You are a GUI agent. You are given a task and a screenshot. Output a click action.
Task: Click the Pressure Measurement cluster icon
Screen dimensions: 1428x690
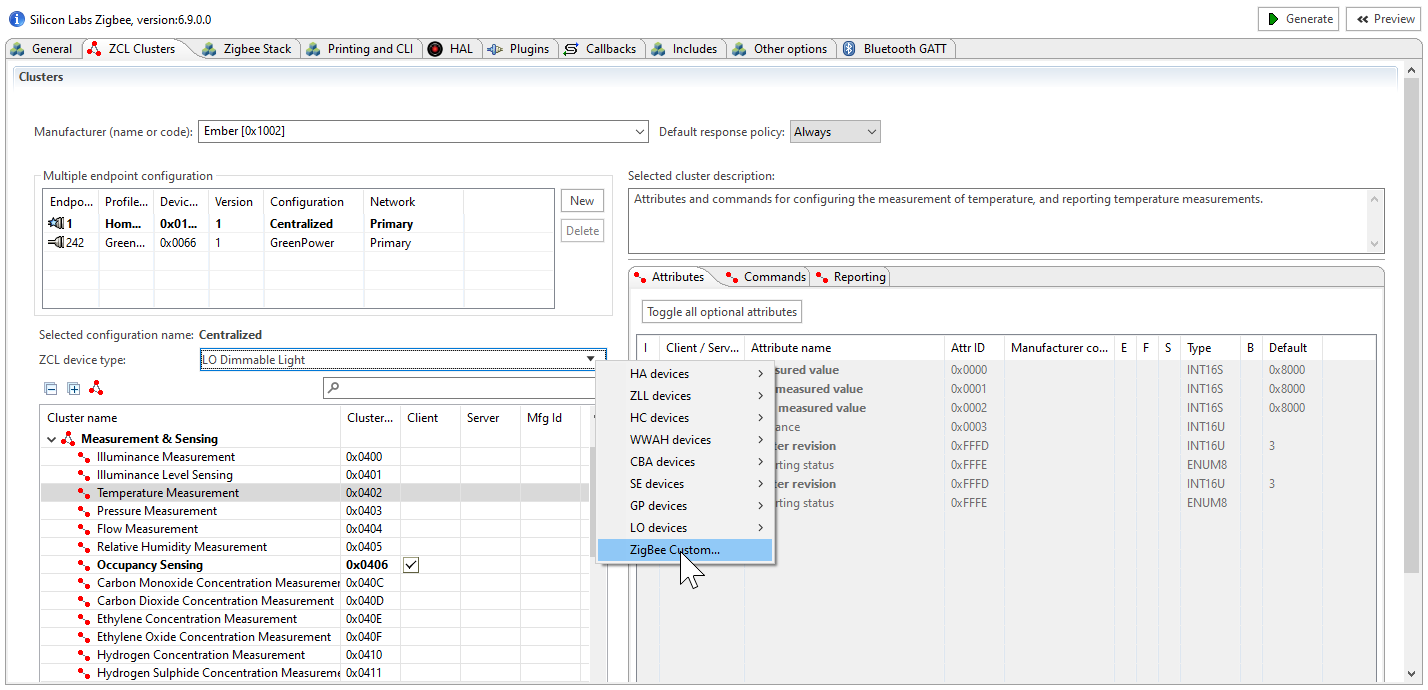tap(86, 511)
